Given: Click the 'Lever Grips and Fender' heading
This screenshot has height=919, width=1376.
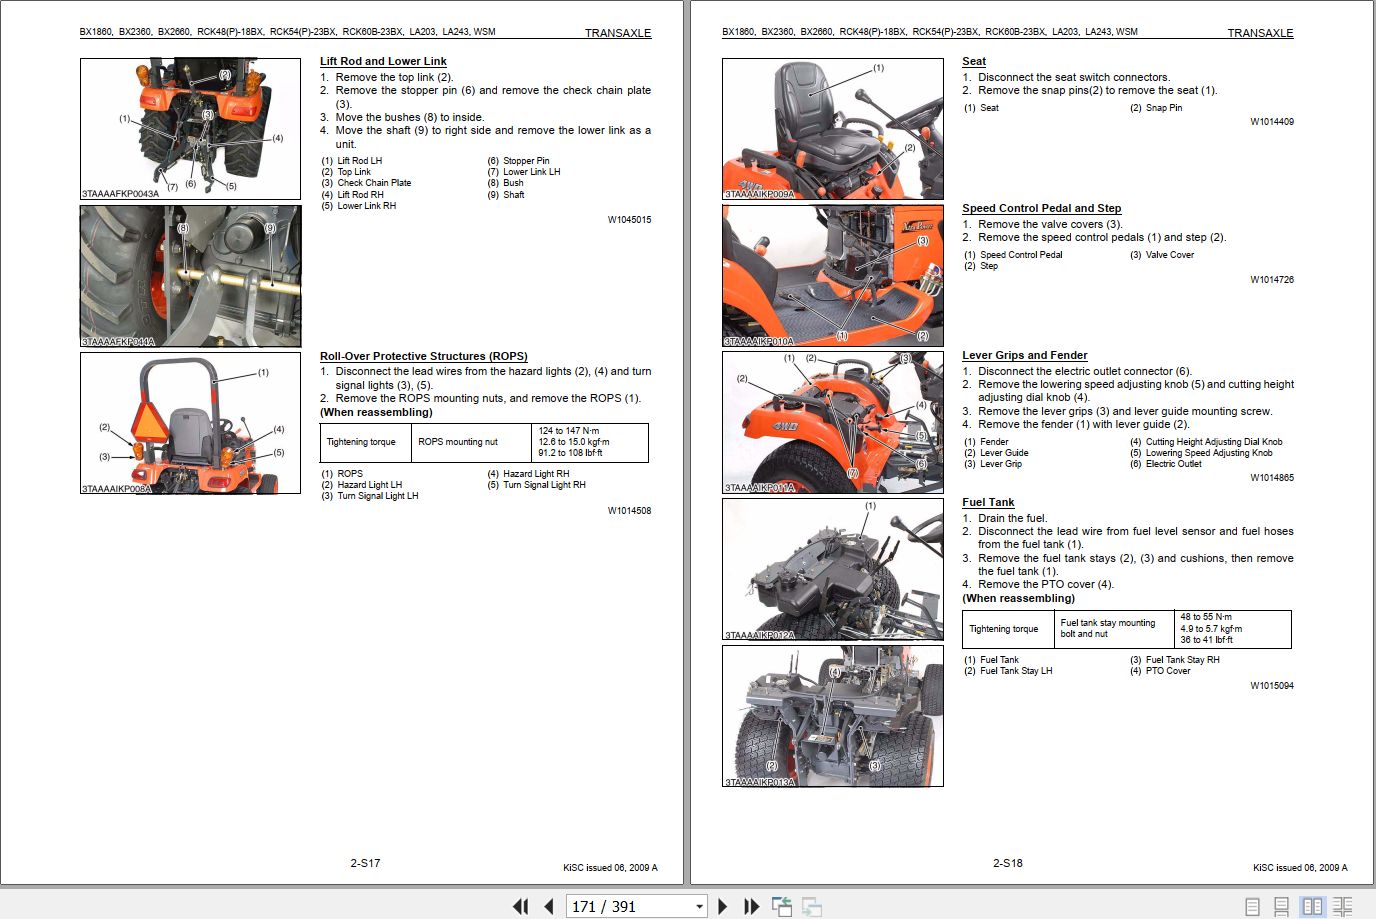Looking at the screenshot, I should coord(1025,355).
